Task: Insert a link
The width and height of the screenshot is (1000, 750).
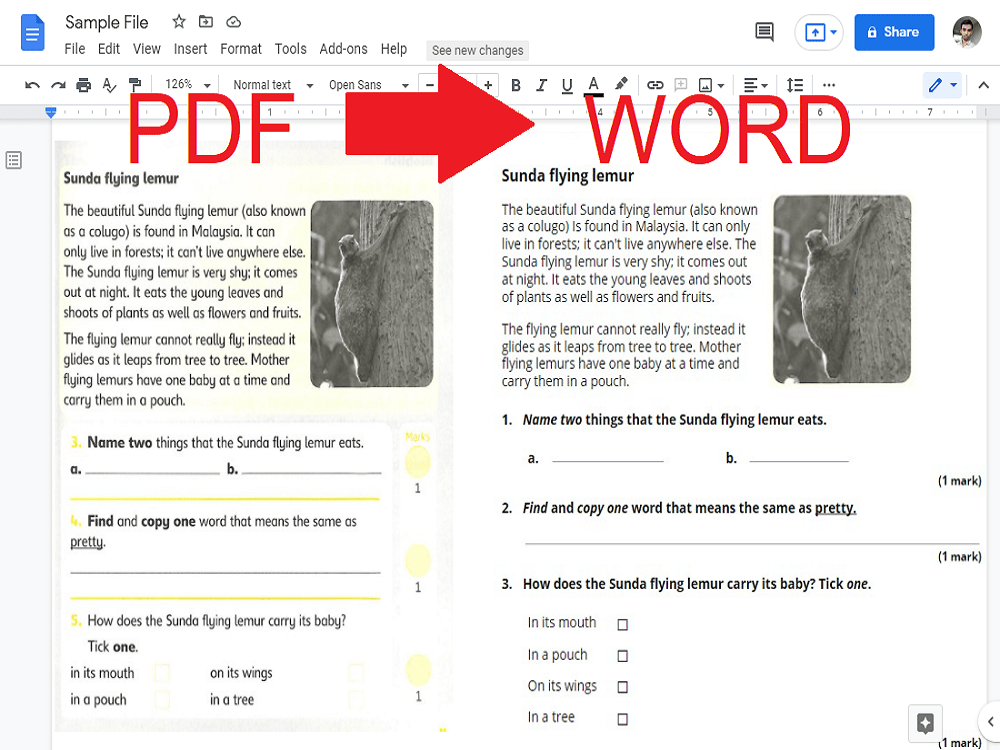Action: 655,85
